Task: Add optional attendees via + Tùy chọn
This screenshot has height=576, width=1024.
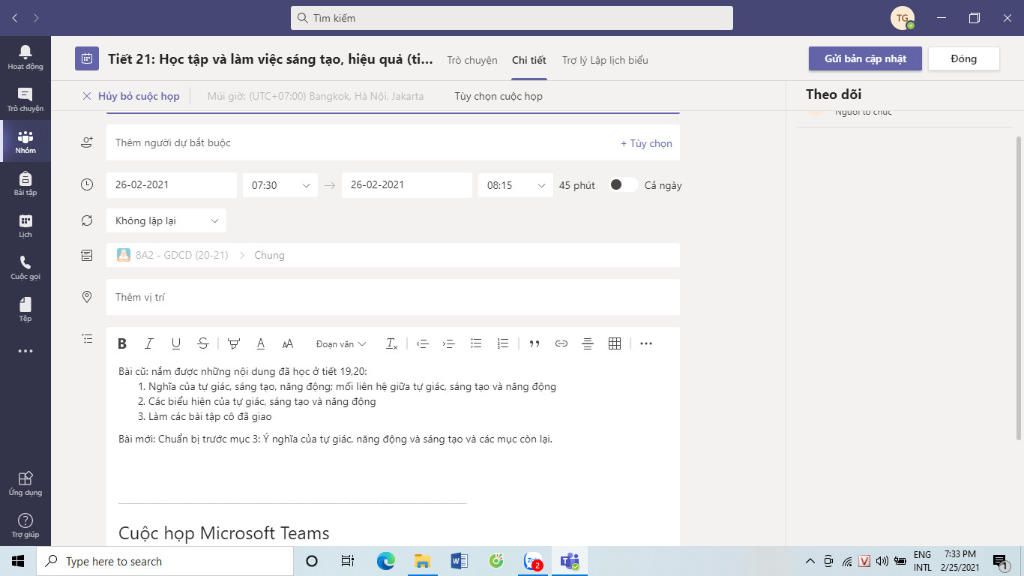Action: 646,143
